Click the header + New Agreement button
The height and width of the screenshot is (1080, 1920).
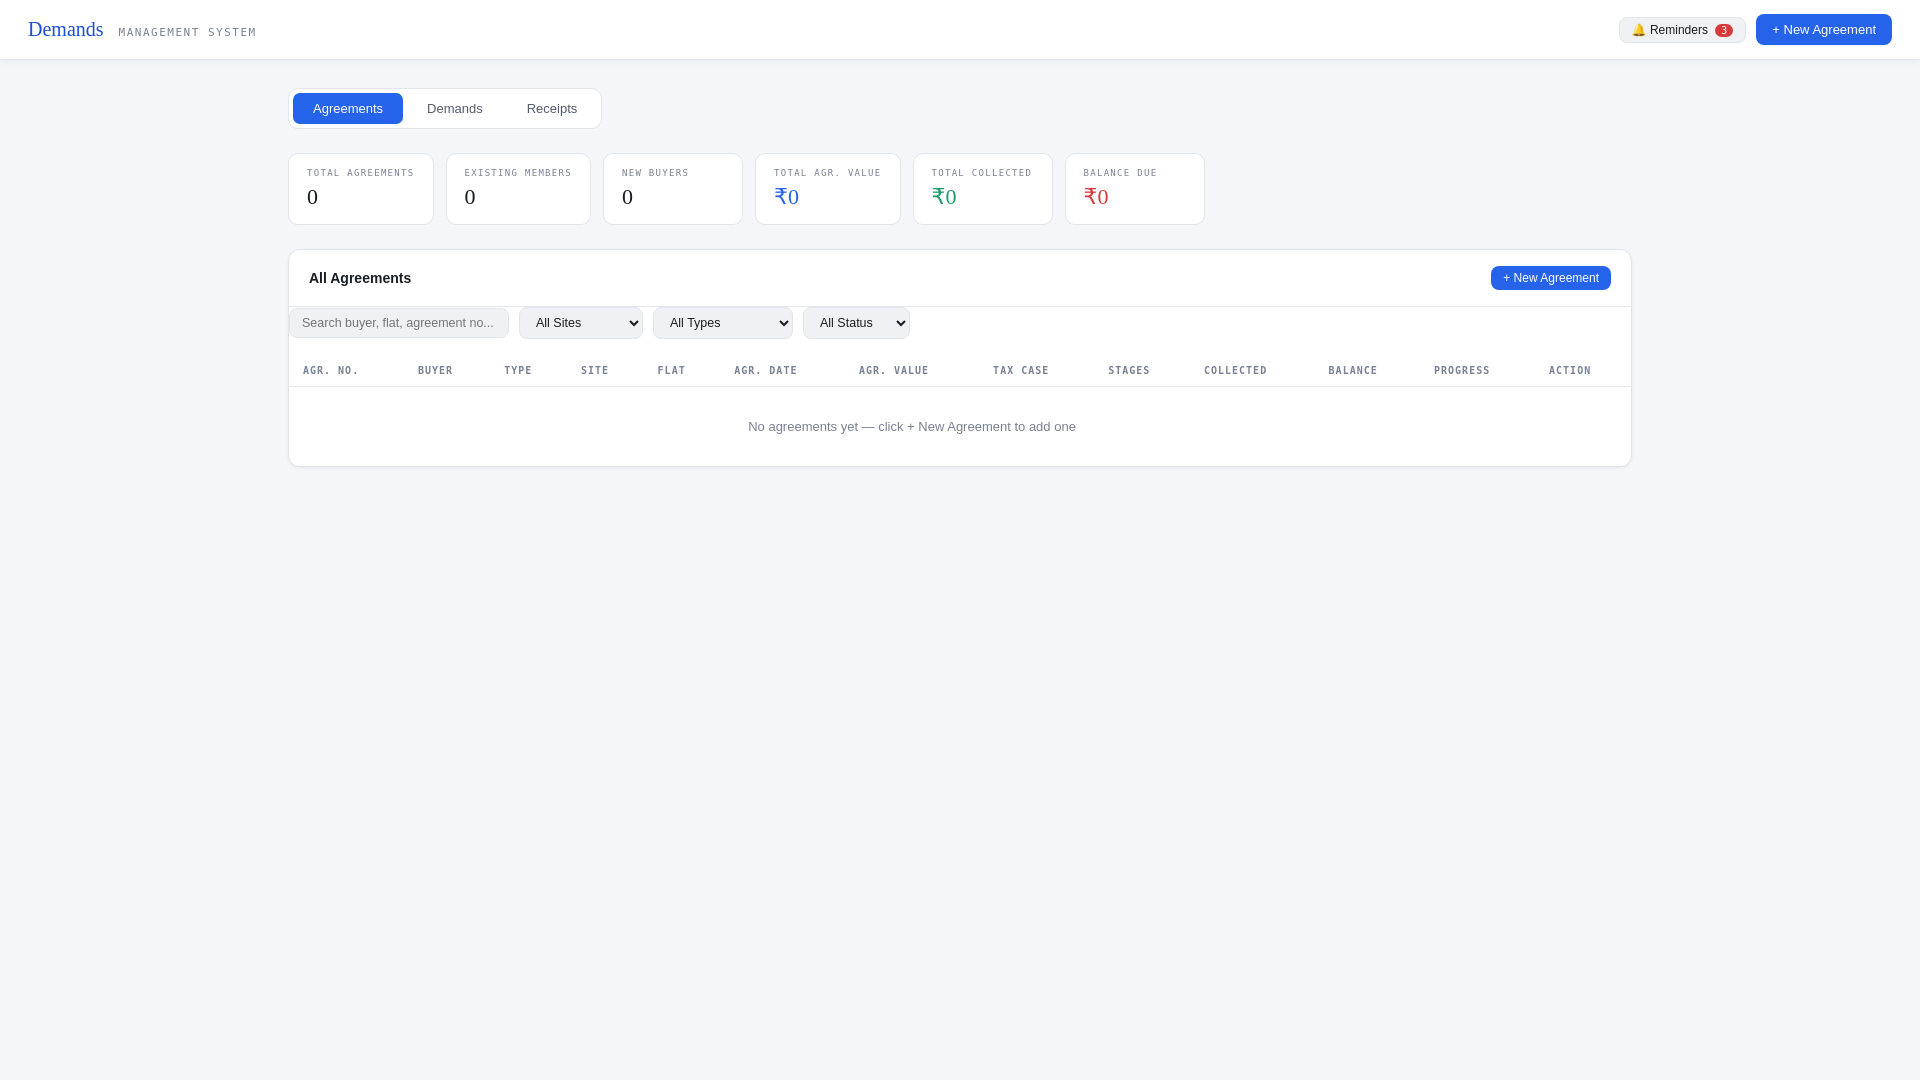coord(1823,30)
